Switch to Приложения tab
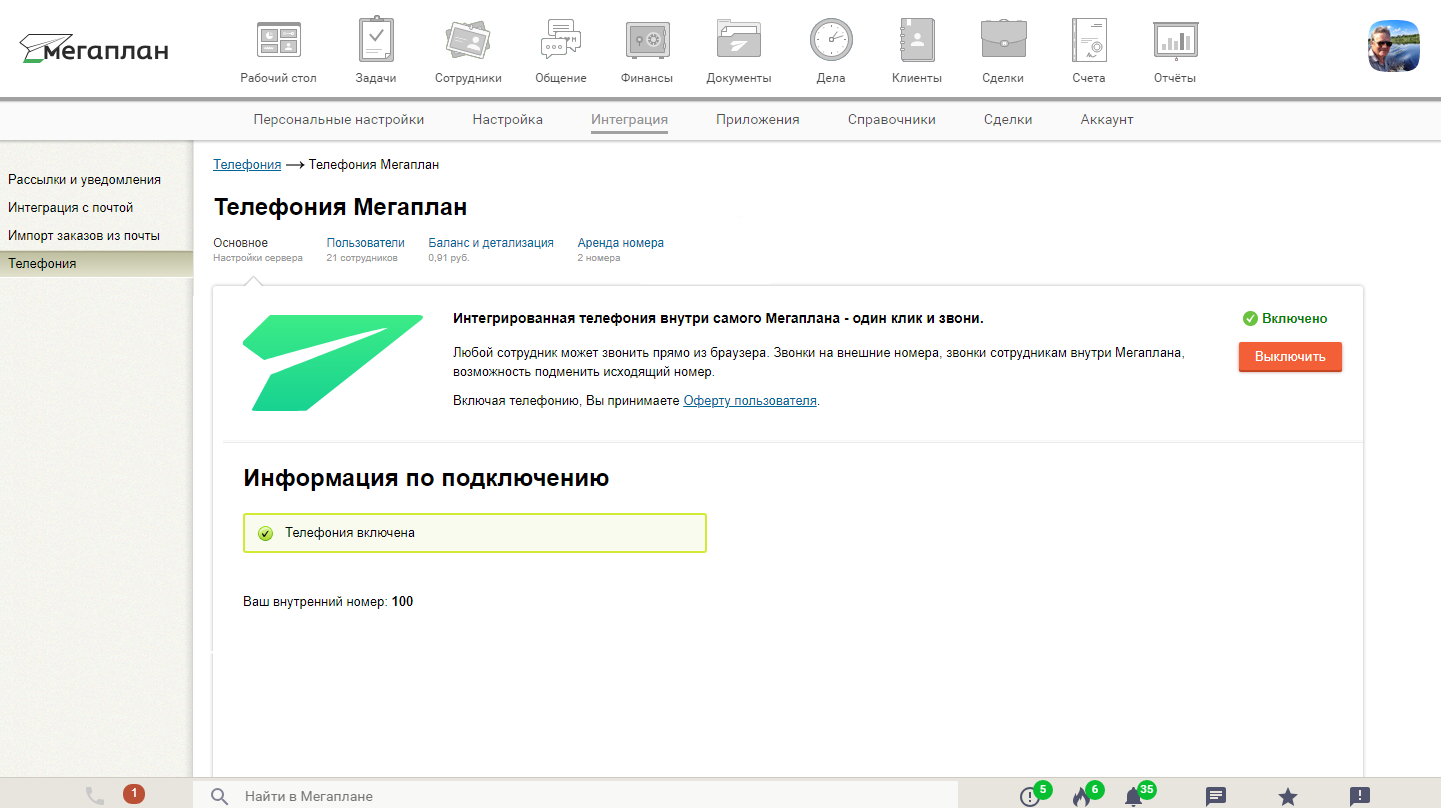 (758, 119)
